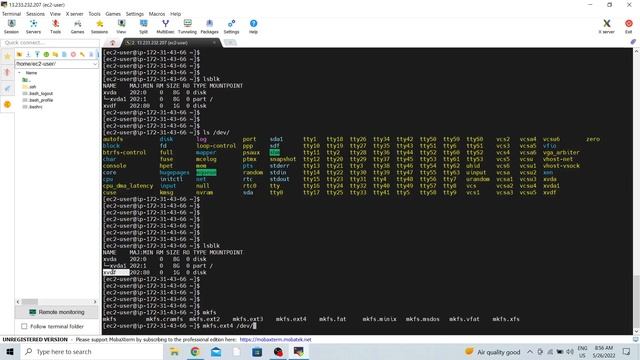640x360 pixels.
Task: Open the Windows Start menu
Action: pos(10,351)
